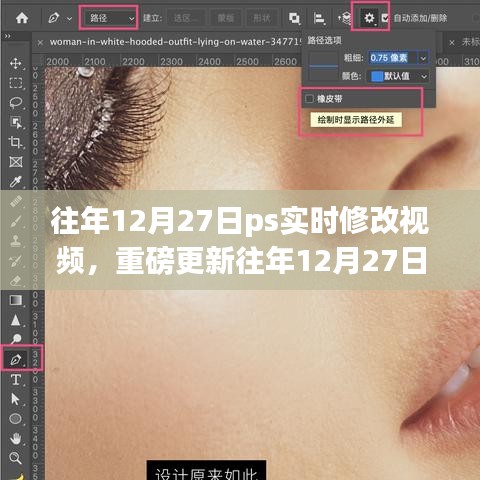
Task: Open the 路径 mode dropdown
Action: point(109,18)
